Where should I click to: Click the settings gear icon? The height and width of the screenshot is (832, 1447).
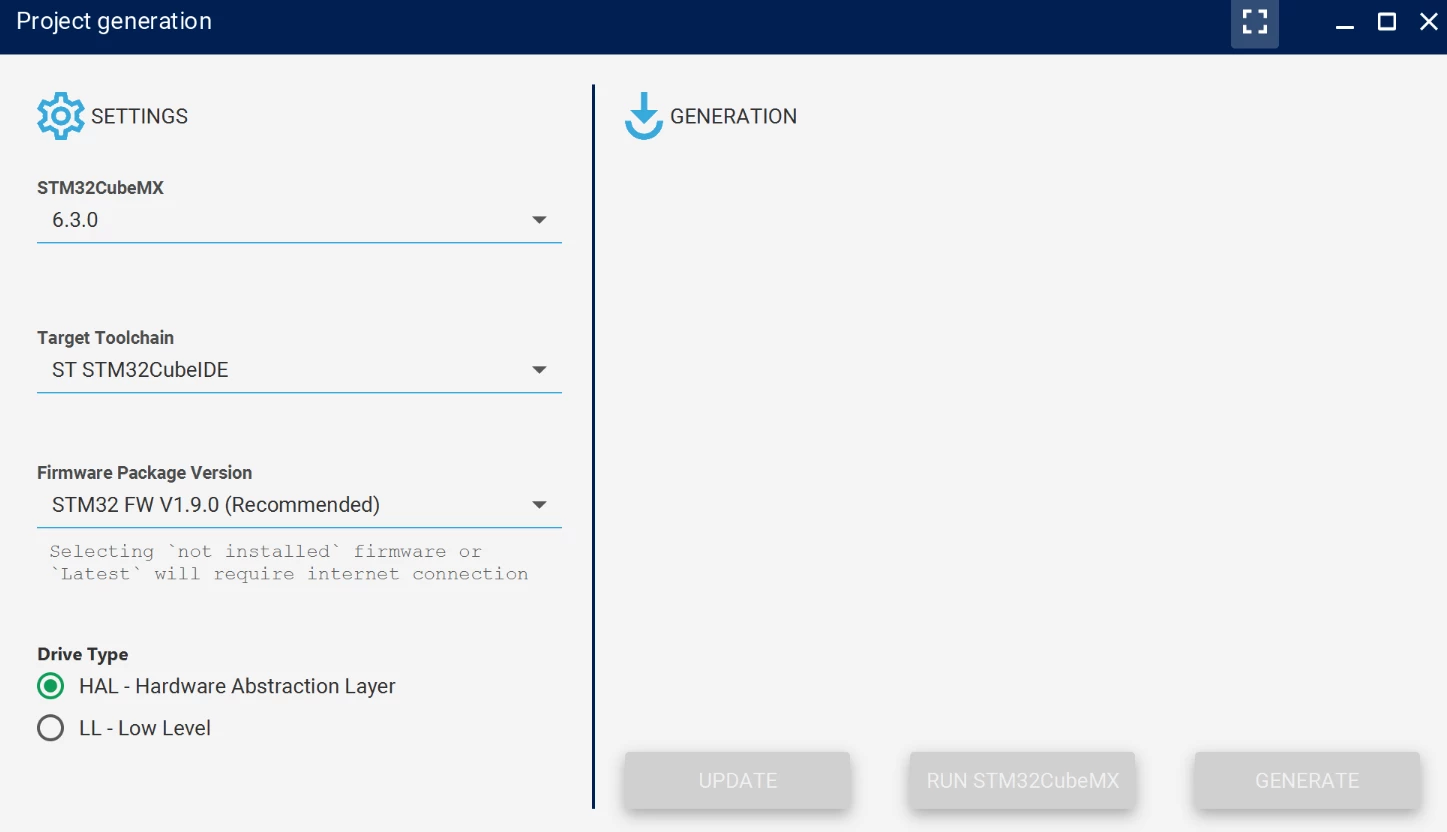point(61,116)
